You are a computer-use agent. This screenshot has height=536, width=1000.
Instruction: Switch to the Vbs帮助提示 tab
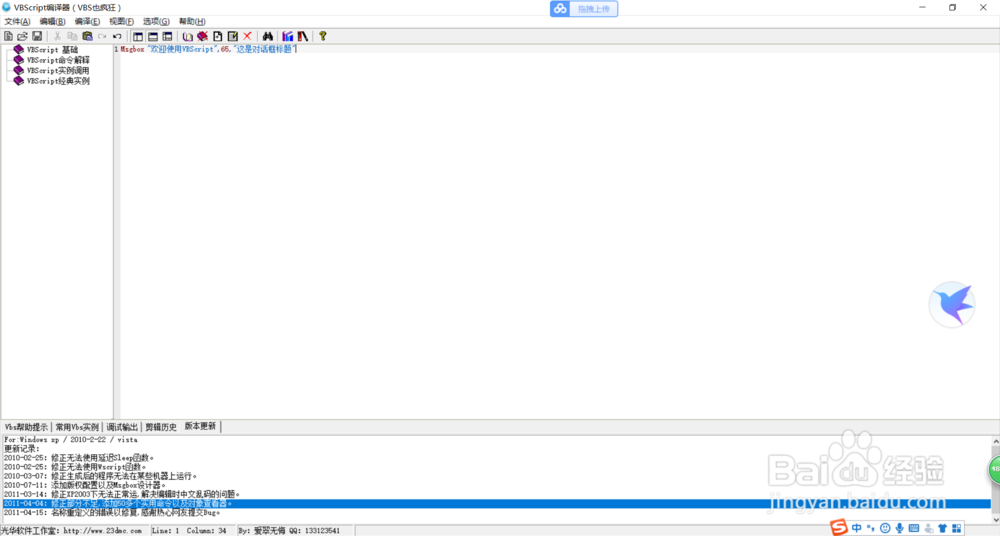pyautogui.click(x=26, y=427)
